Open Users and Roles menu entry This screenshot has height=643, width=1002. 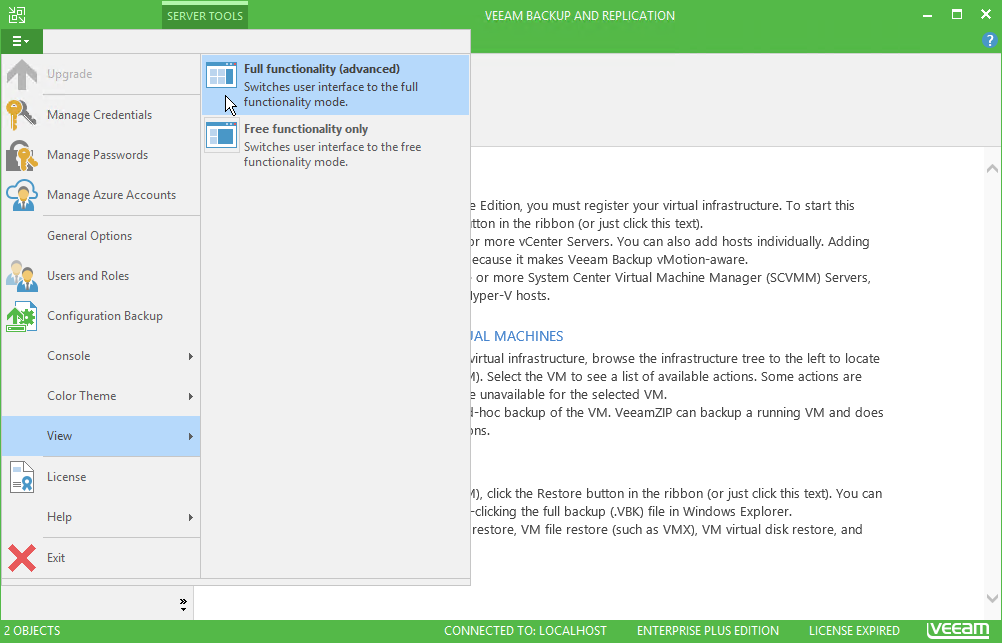101,276
